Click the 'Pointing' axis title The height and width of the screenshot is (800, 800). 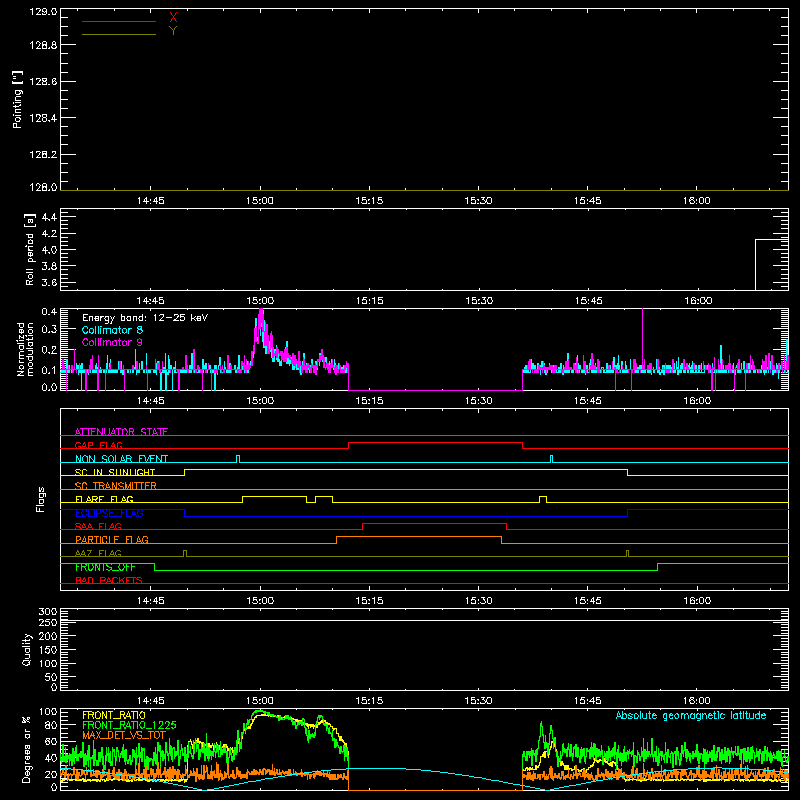17,99
